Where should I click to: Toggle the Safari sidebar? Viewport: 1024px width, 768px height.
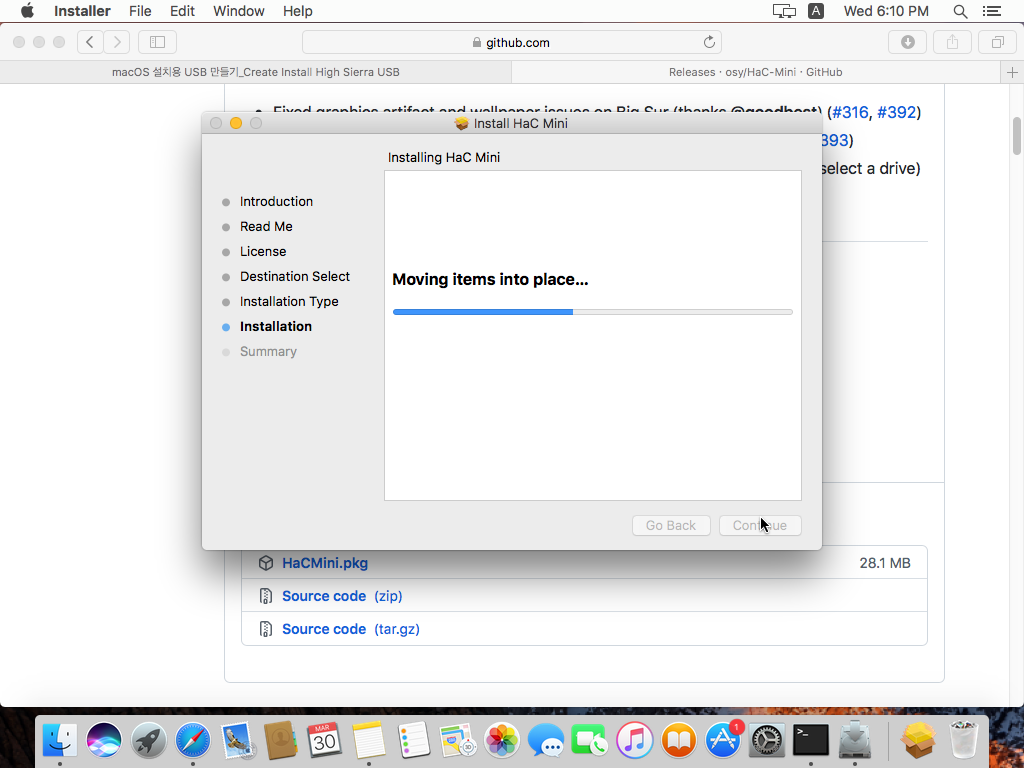pos(157,42)
